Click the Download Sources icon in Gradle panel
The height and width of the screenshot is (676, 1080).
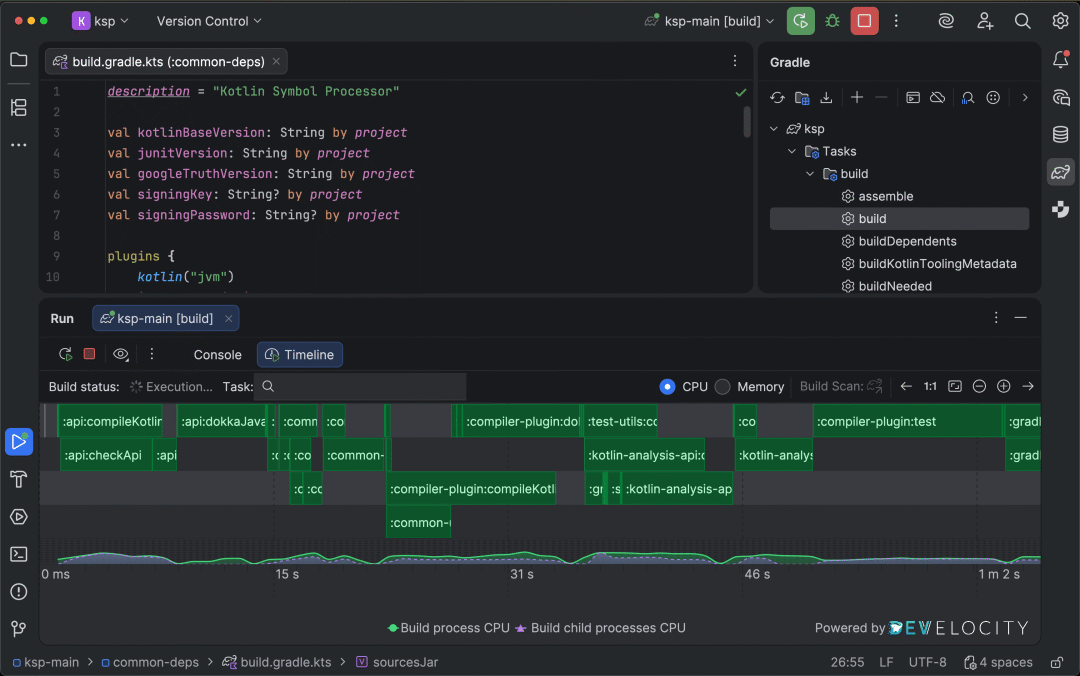pos(826,98)
